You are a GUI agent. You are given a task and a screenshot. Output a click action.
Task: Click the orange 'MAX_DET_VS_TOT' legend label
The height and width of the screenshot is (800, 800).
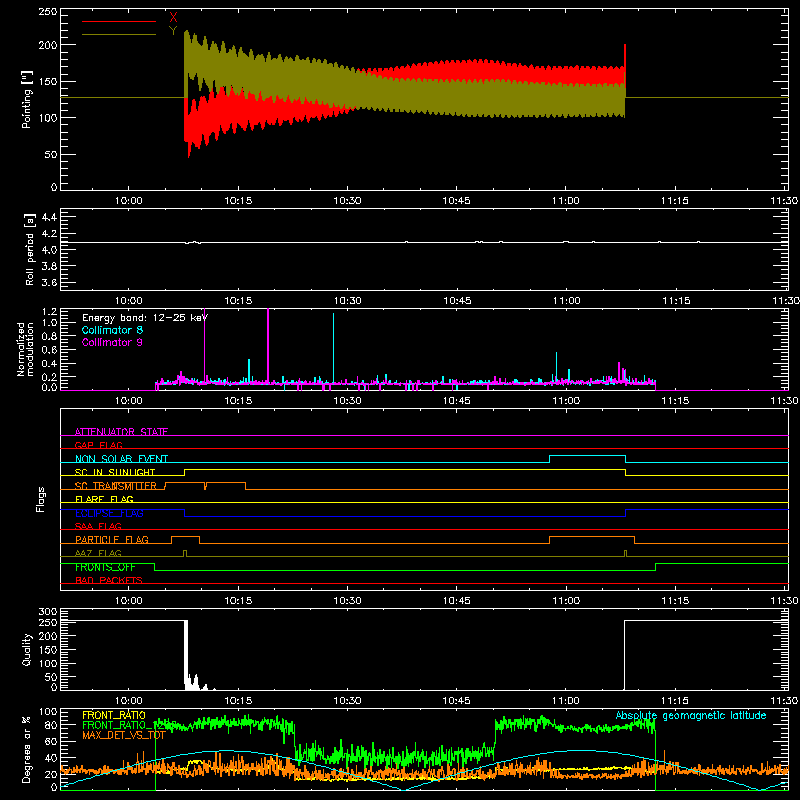pos(124,735)
